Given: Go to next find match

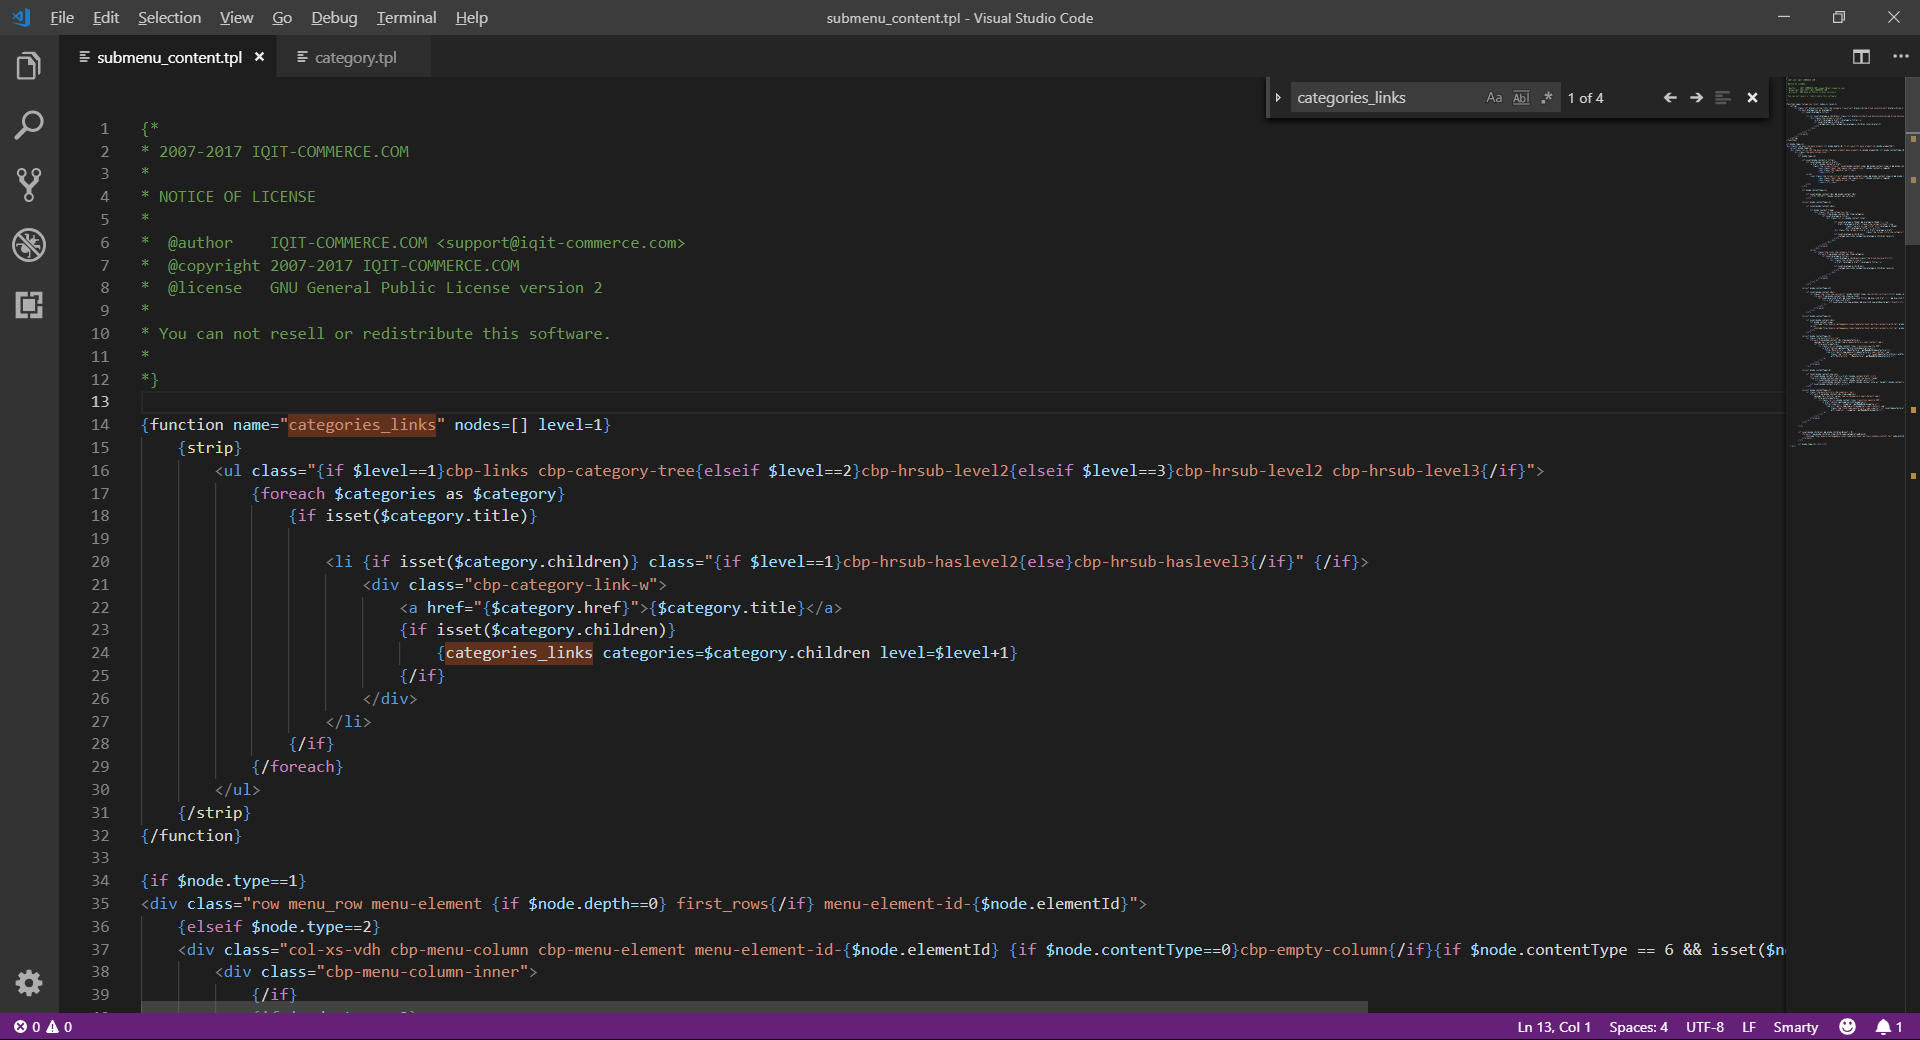Looking at the screenshot, I should [x=1696, y=98].
